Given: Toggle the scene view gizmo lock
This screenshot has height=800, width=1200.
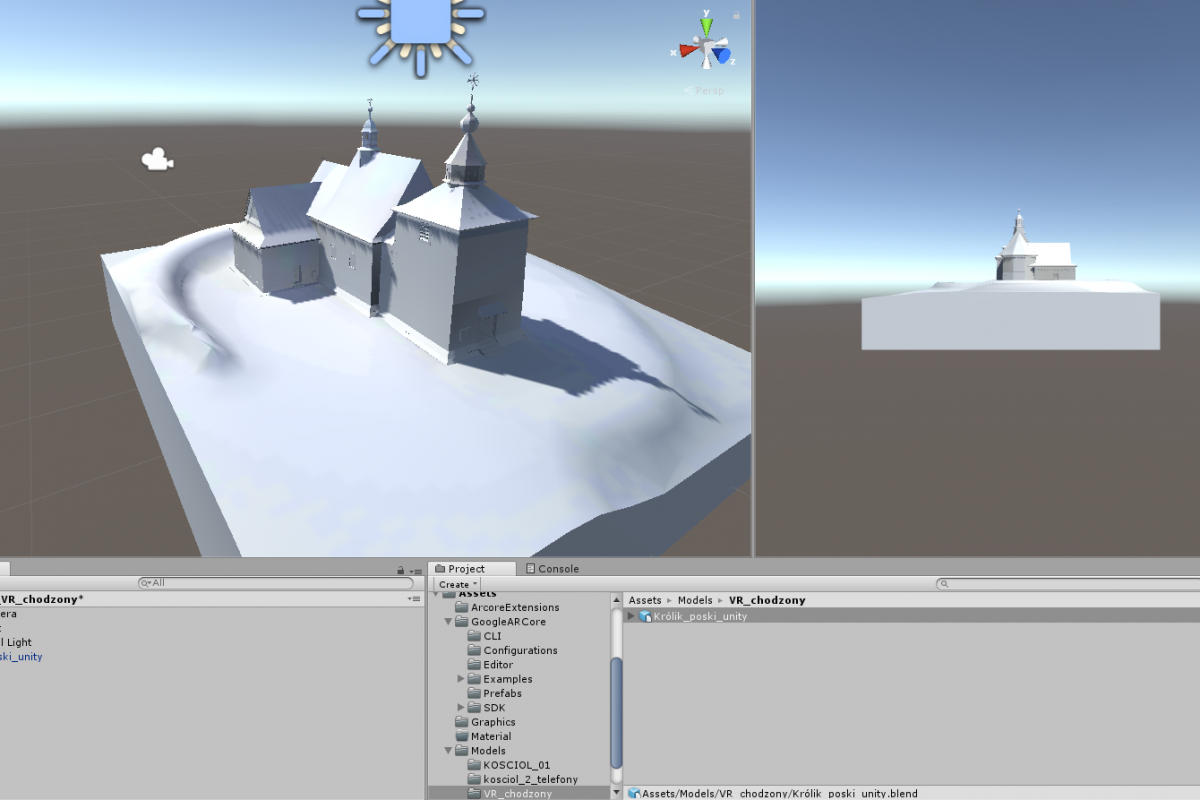Looking at the screenshot, I should point(737,15).
